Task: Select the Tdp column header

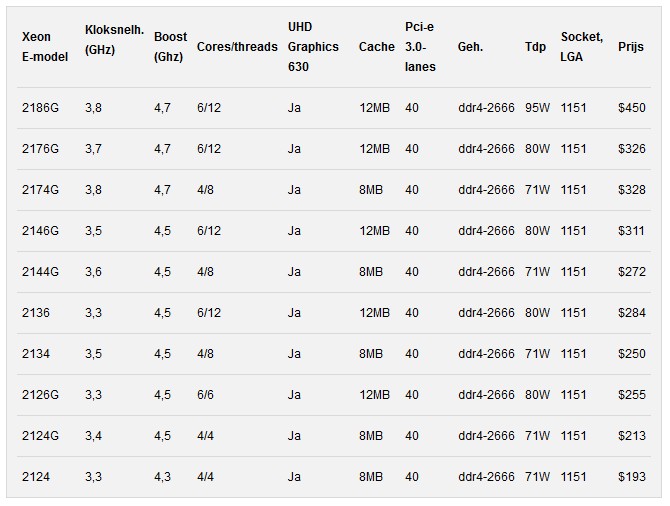Action: [535, 47]
